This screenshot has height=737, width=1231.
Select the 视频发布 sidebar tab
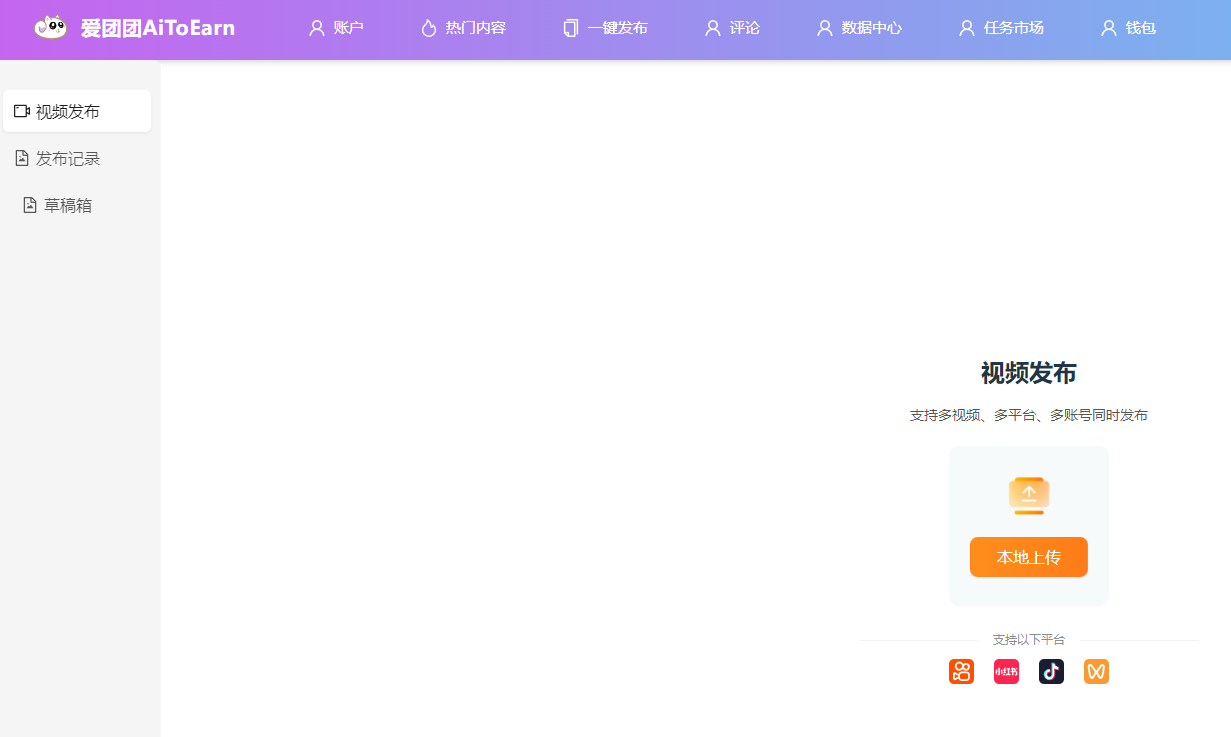pyautogui.click(x=68, y=112)
